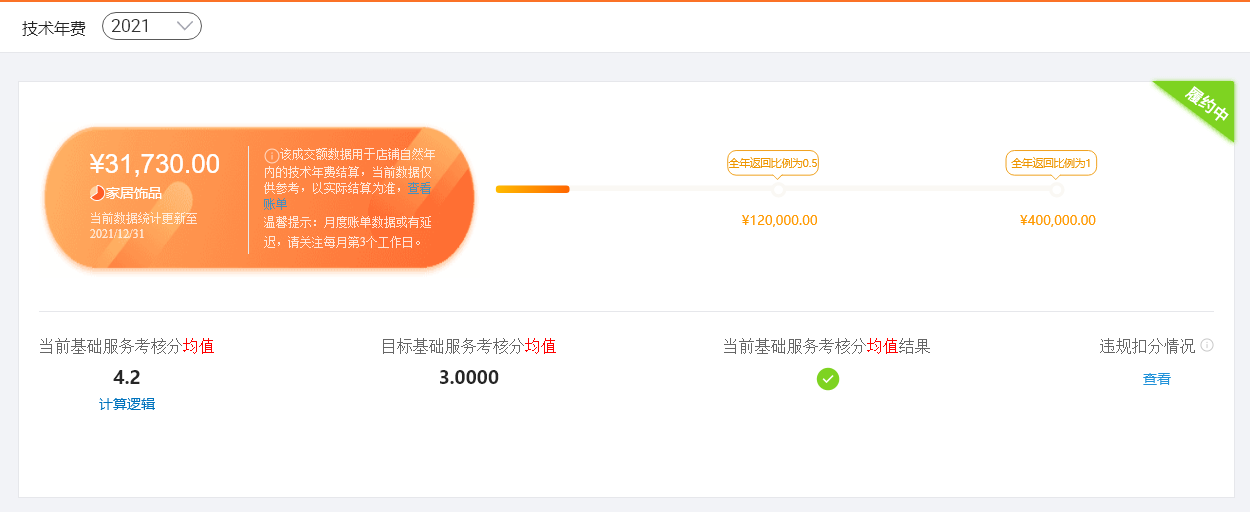Screen dimensions: 1250x512
Task: Open the 2021 year dropdown
Action: coord(152,26)
